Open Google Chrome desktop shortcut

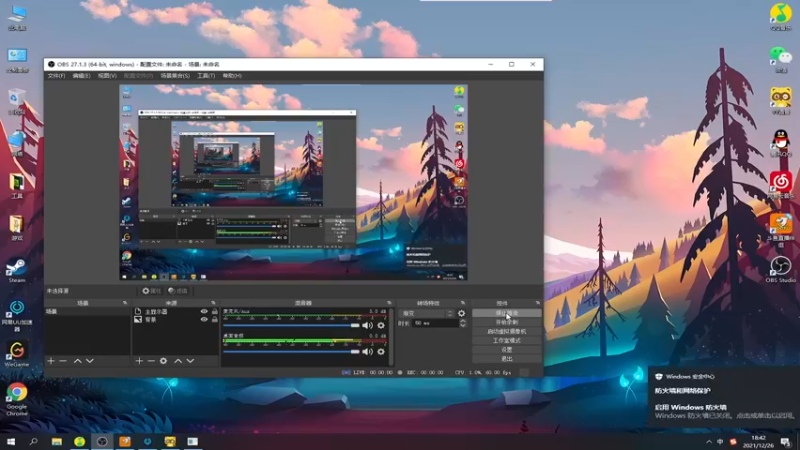coord(16,399)
